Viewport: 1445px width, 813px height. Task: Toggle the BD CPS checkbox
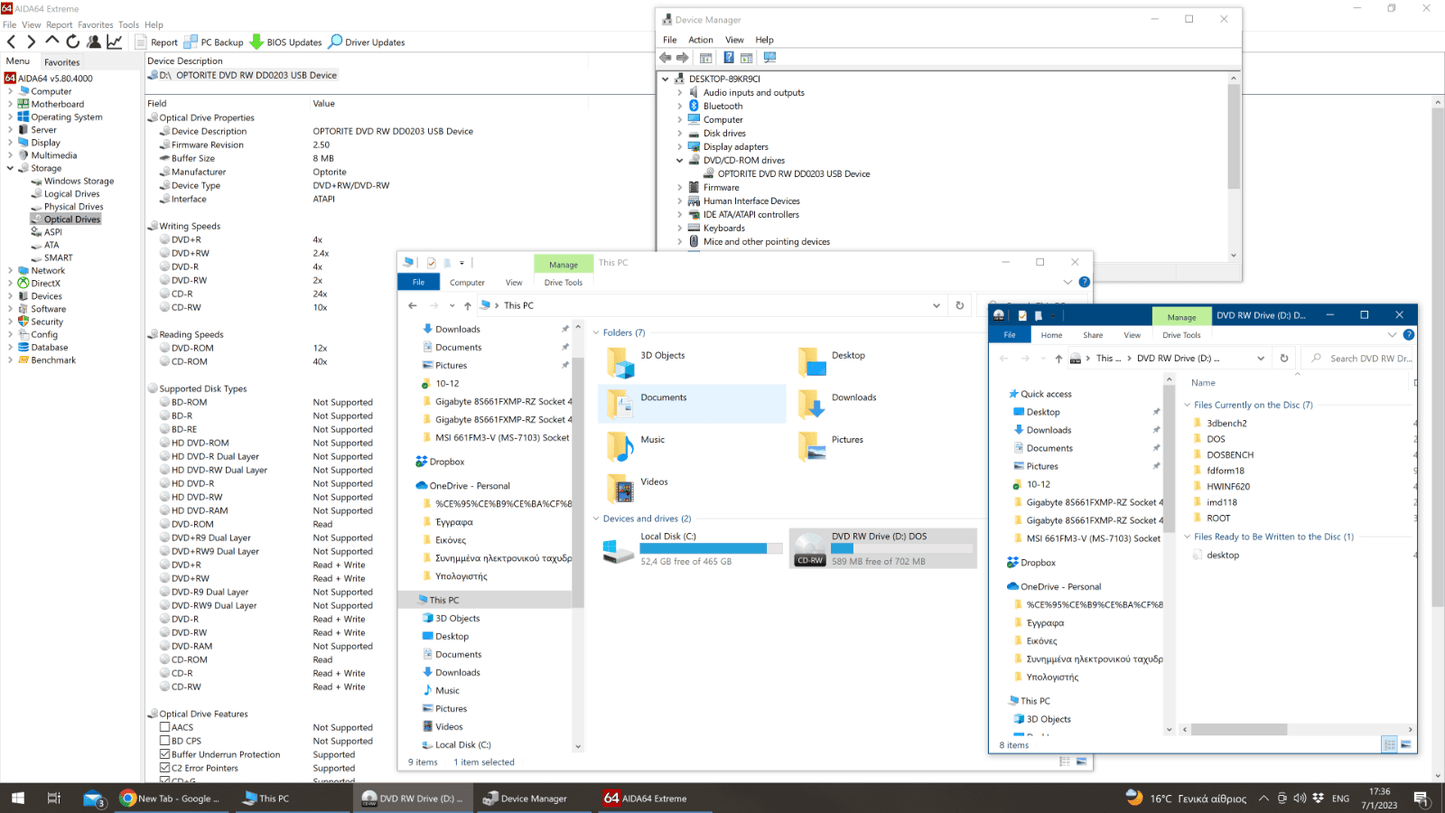(x=165, y=741)
